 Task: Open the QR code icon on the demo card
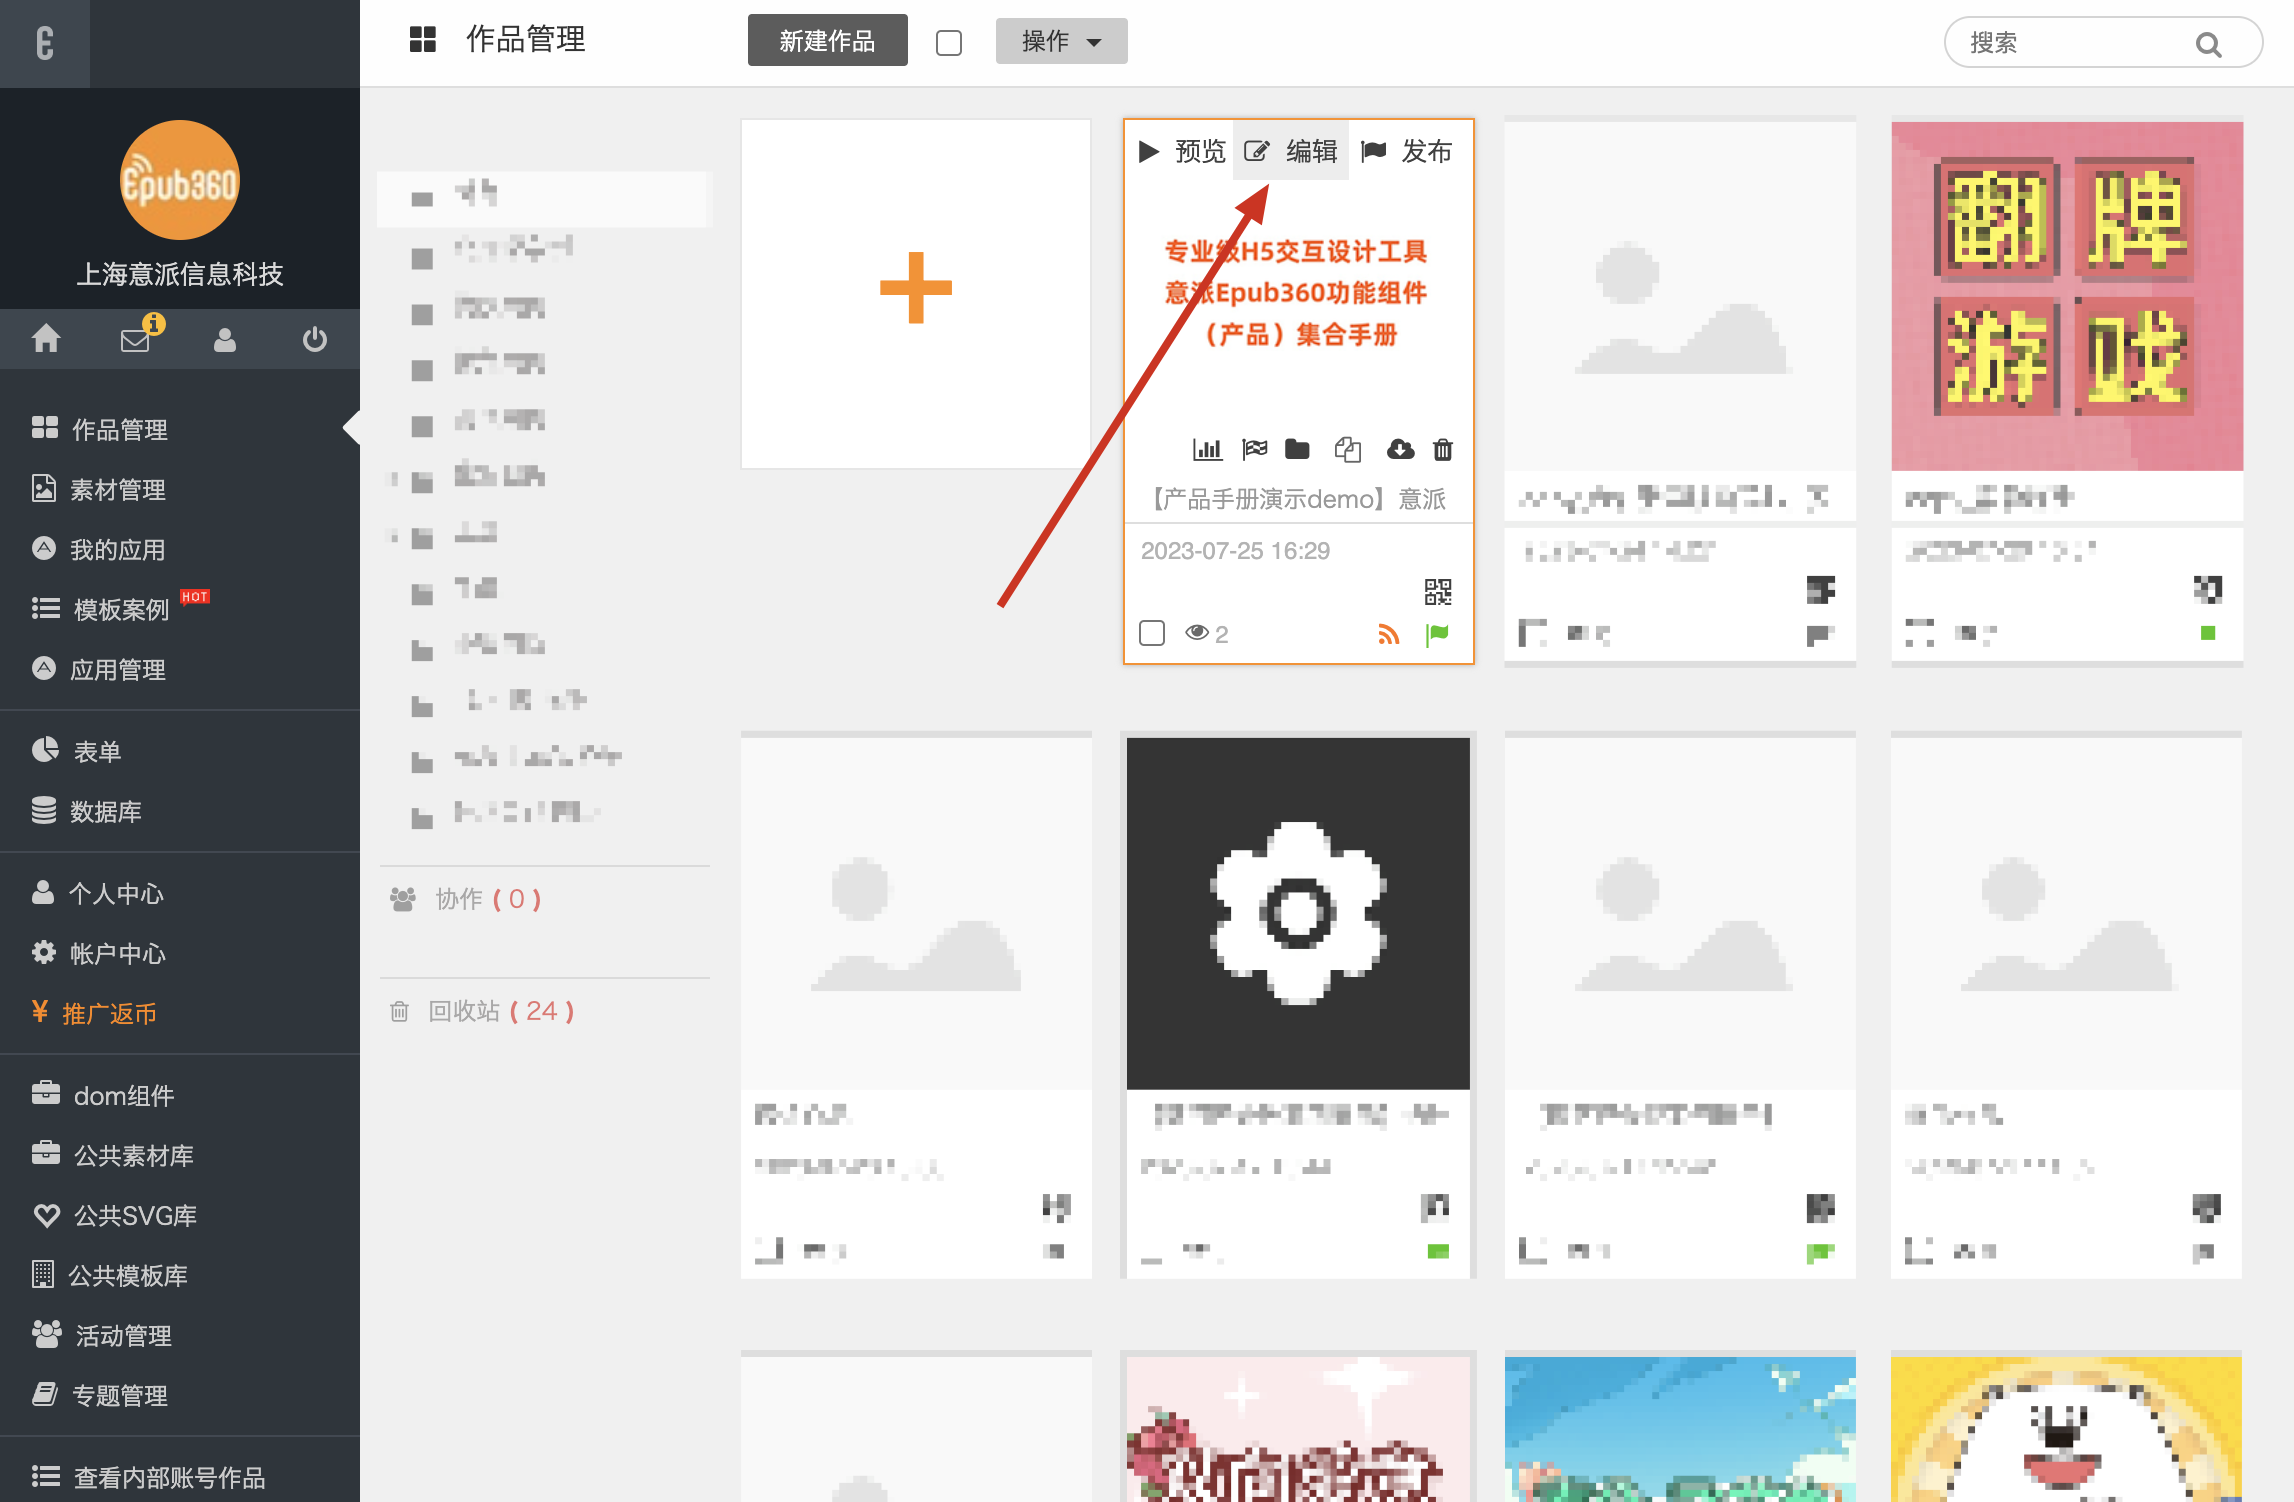pos(1437,592)
